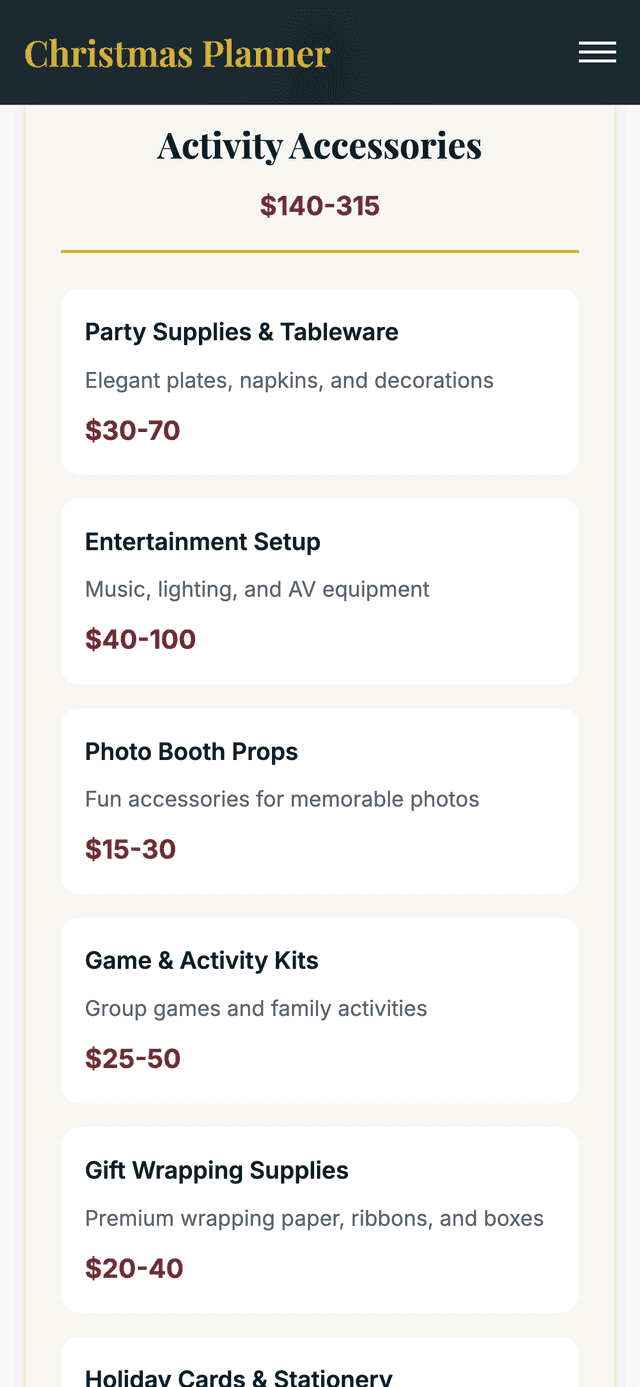Select the Entertainment Setup card

pos(320,590)
